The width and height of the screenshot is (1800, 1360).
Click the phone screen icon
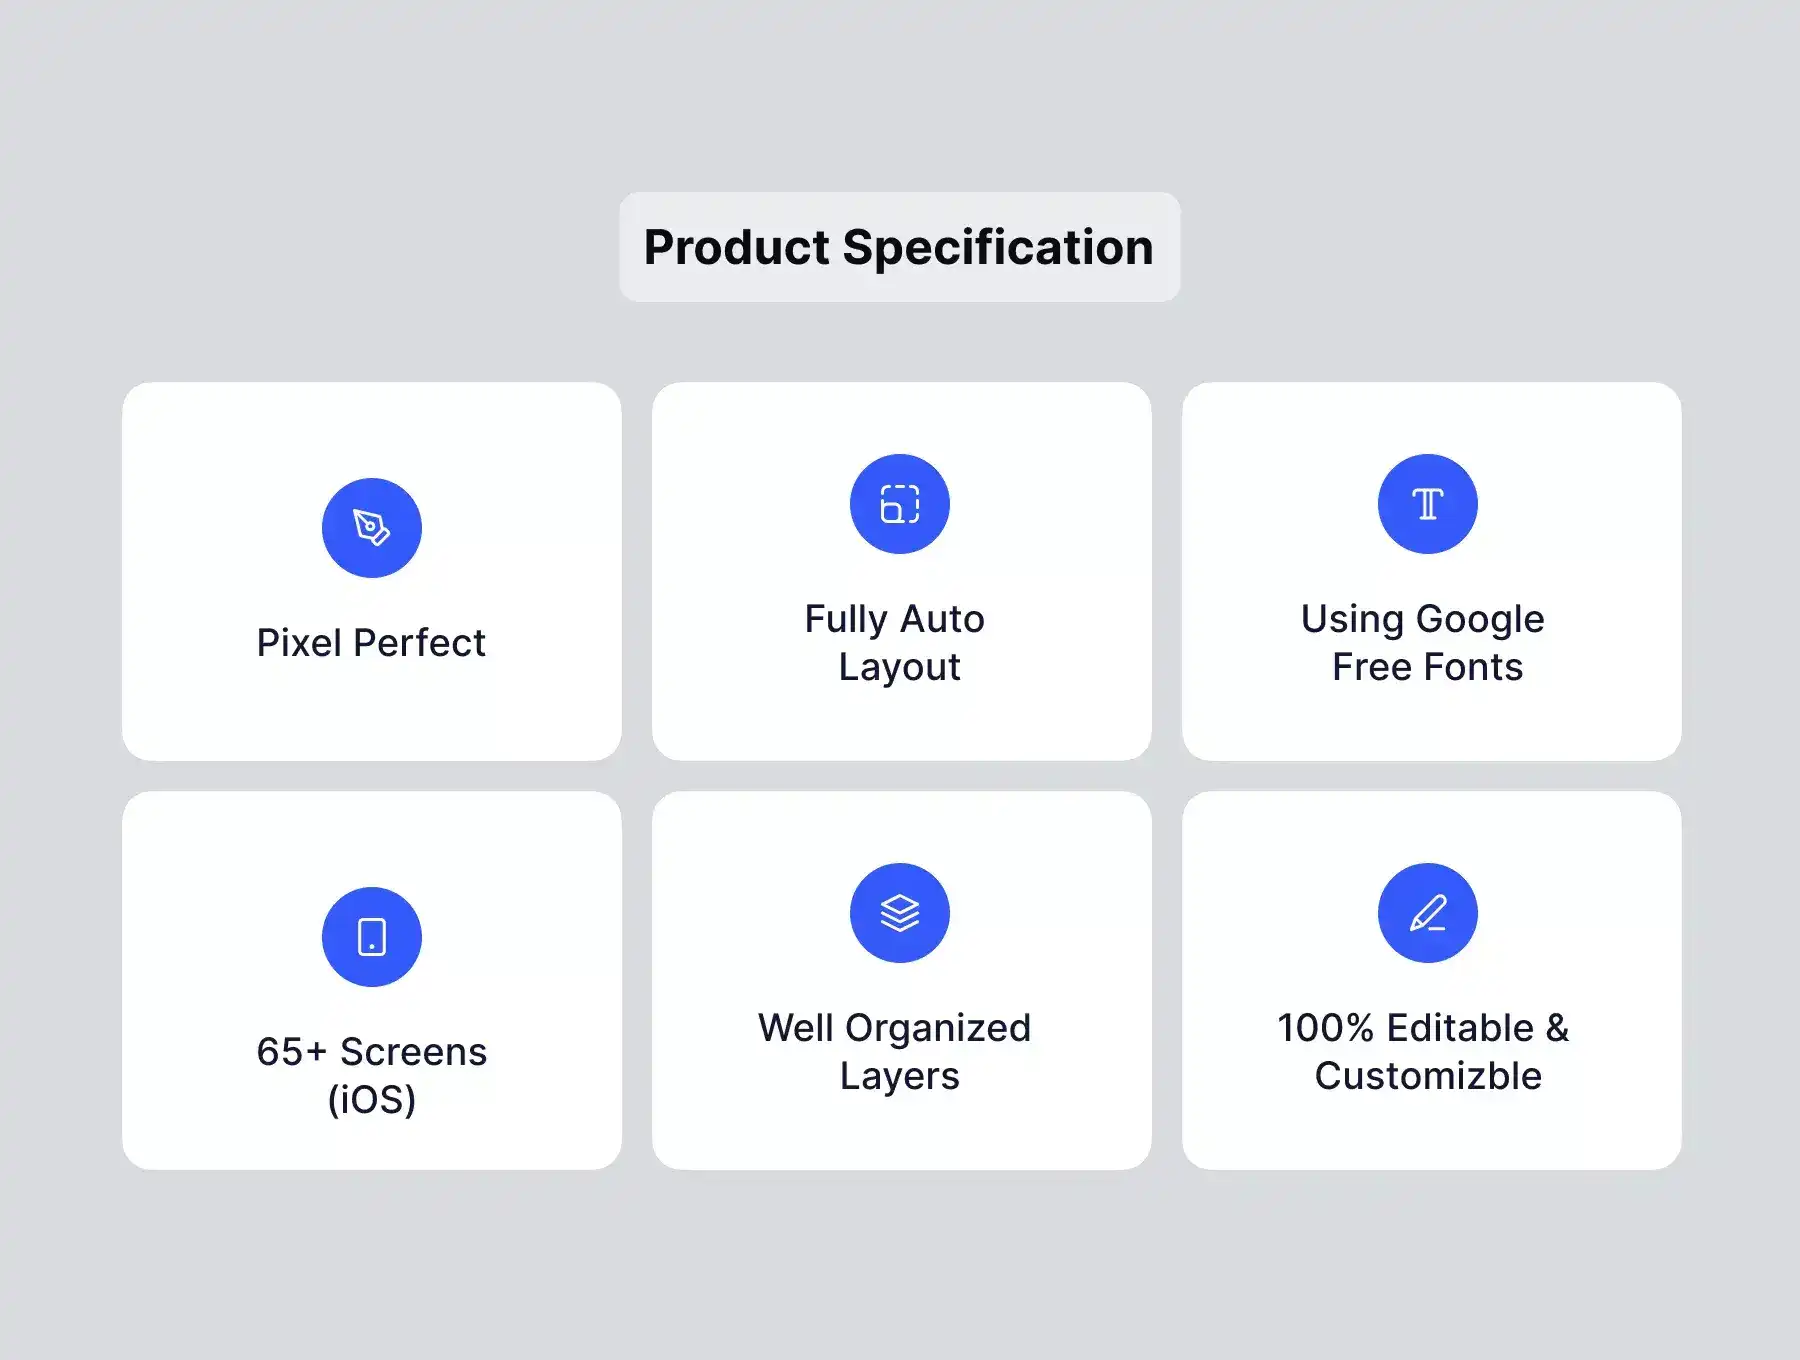[x=371, y=937]
